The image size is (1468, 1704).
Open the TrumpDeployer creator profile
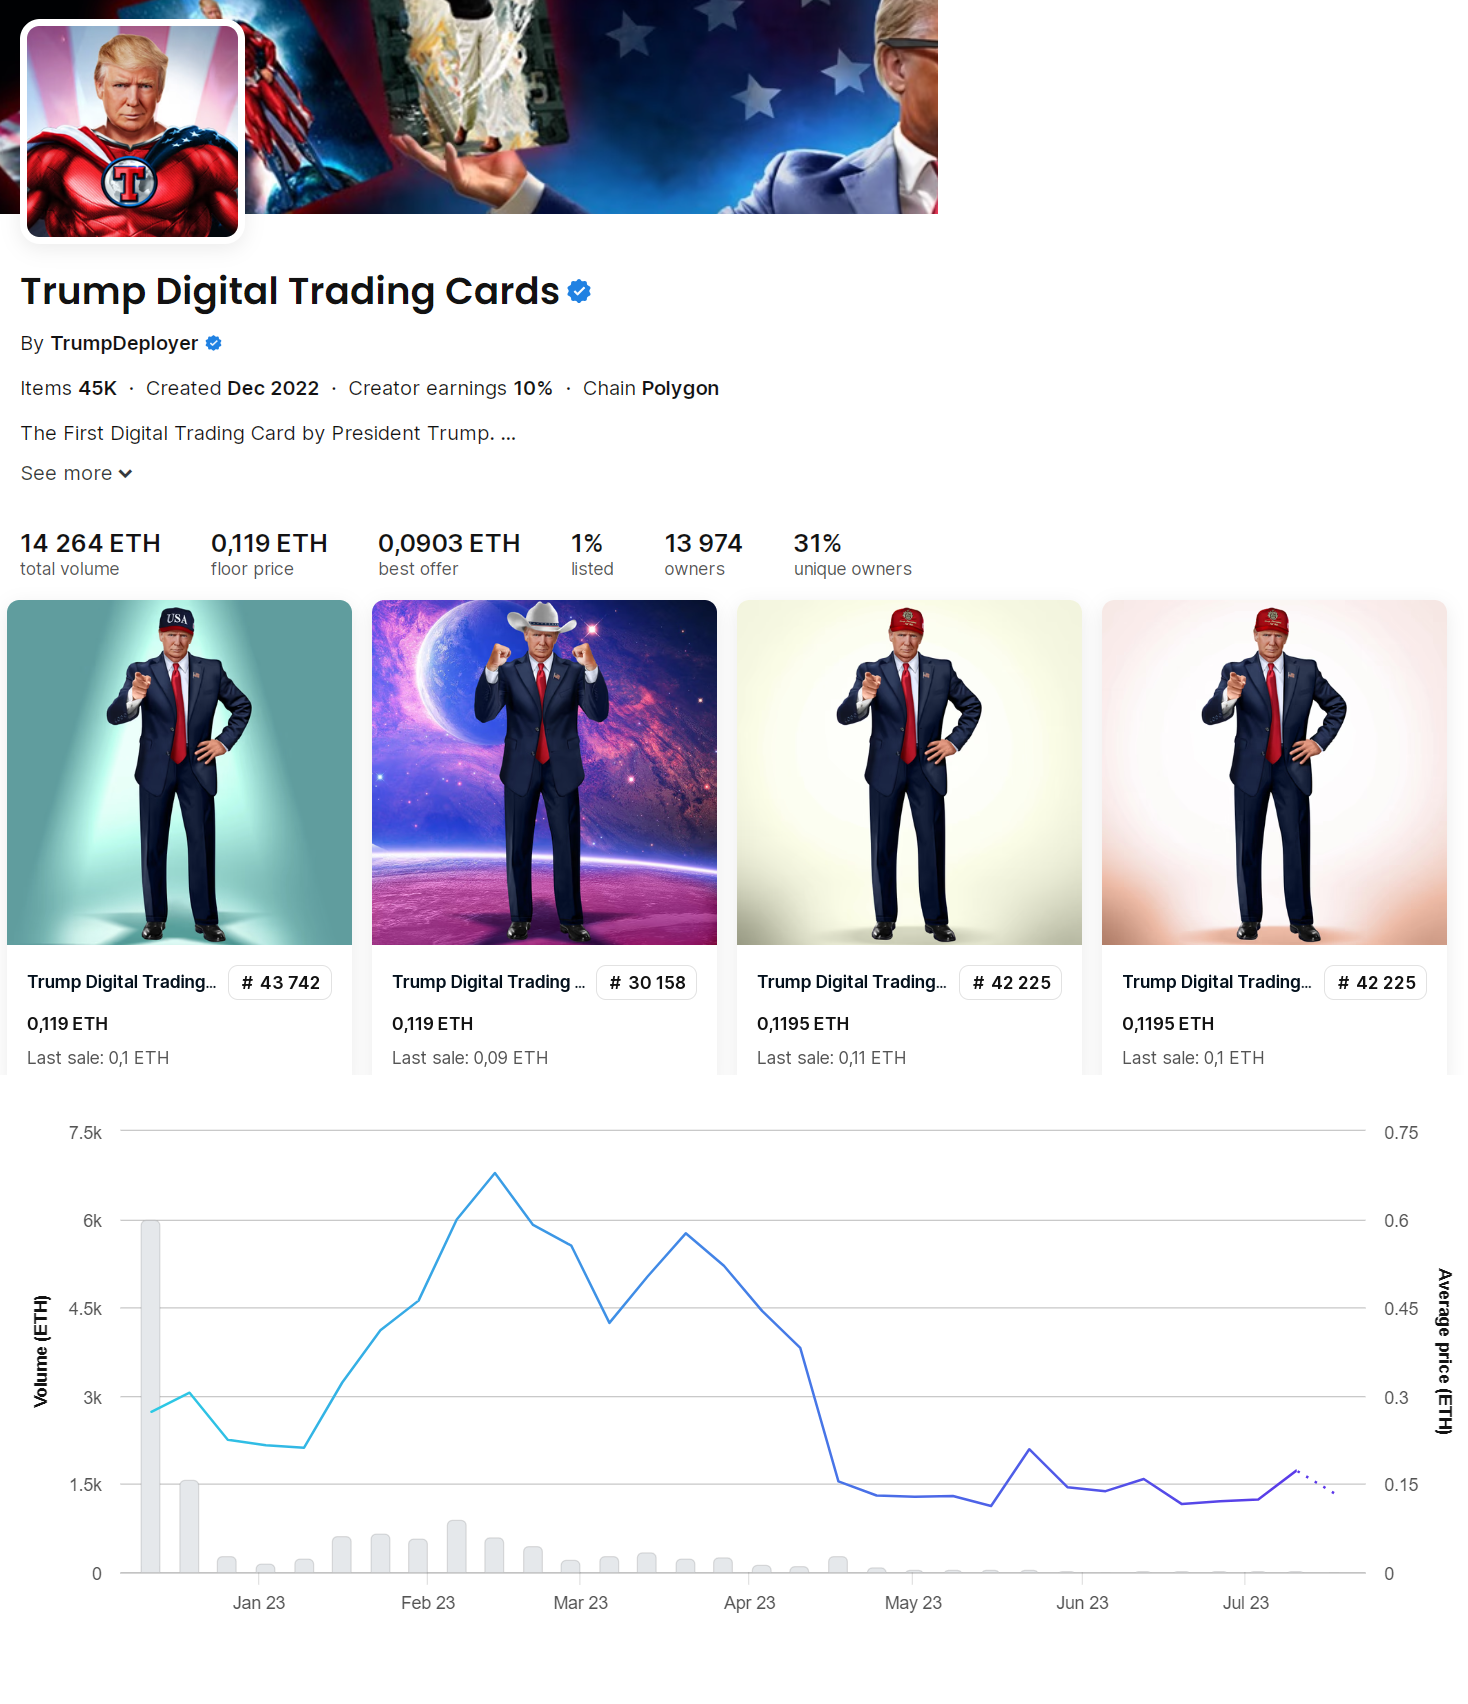[x=124, y=343]
